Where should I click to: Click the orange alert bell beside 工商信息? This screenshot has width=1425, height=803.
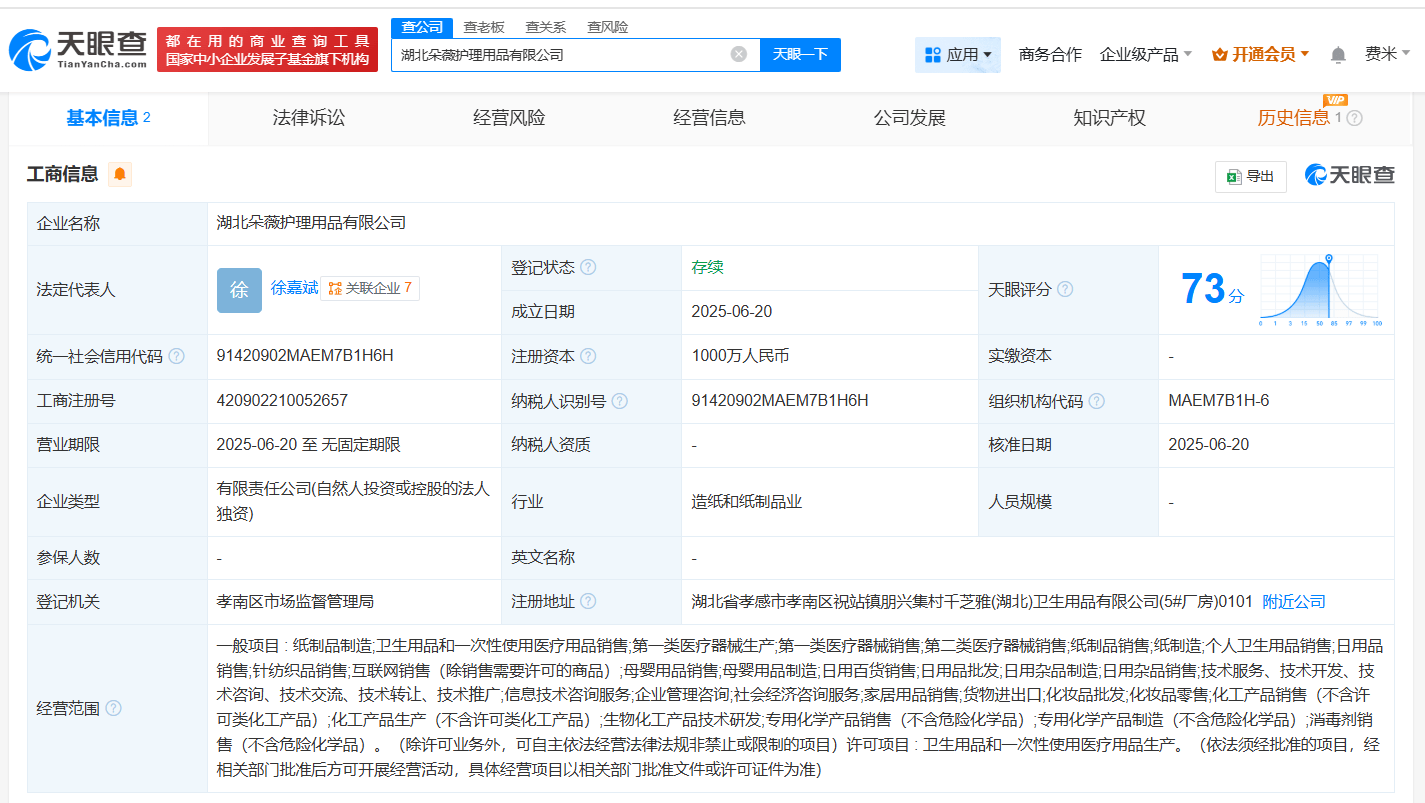[120, 174]
